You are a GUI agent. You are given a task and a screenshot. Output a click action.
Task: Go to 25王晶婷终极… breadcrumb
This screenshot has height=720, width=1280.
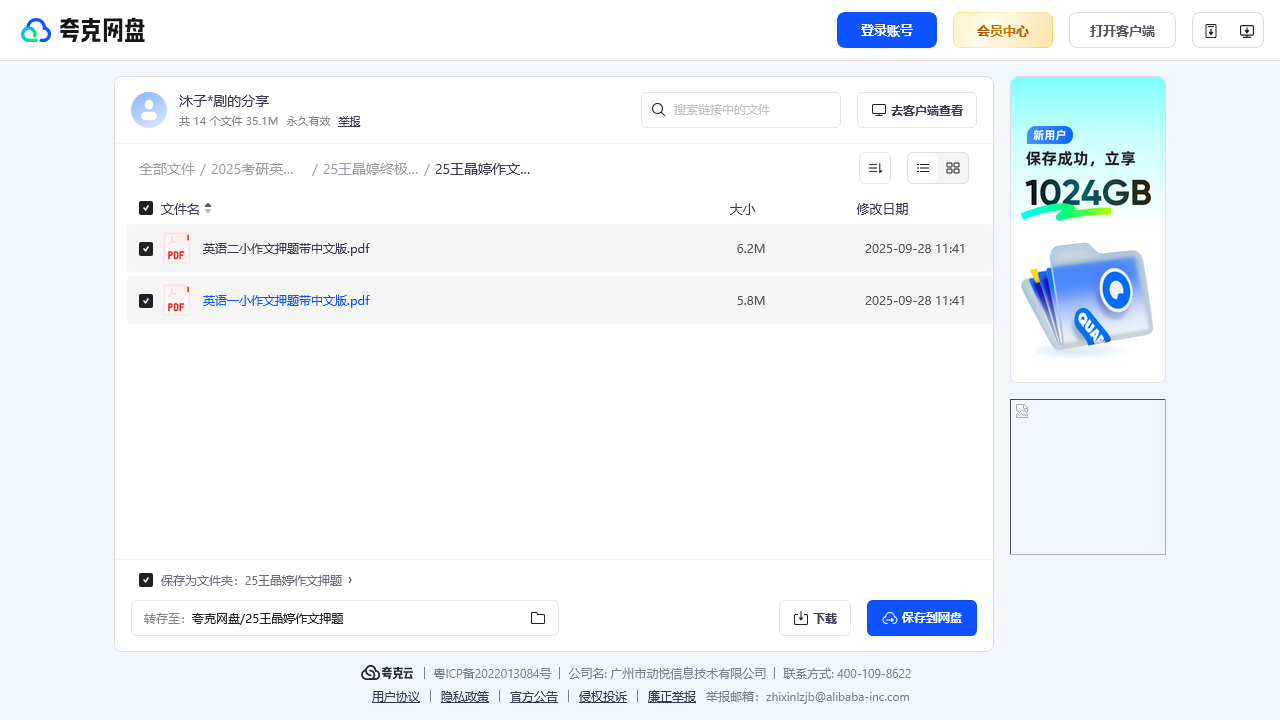pos(370,169)
